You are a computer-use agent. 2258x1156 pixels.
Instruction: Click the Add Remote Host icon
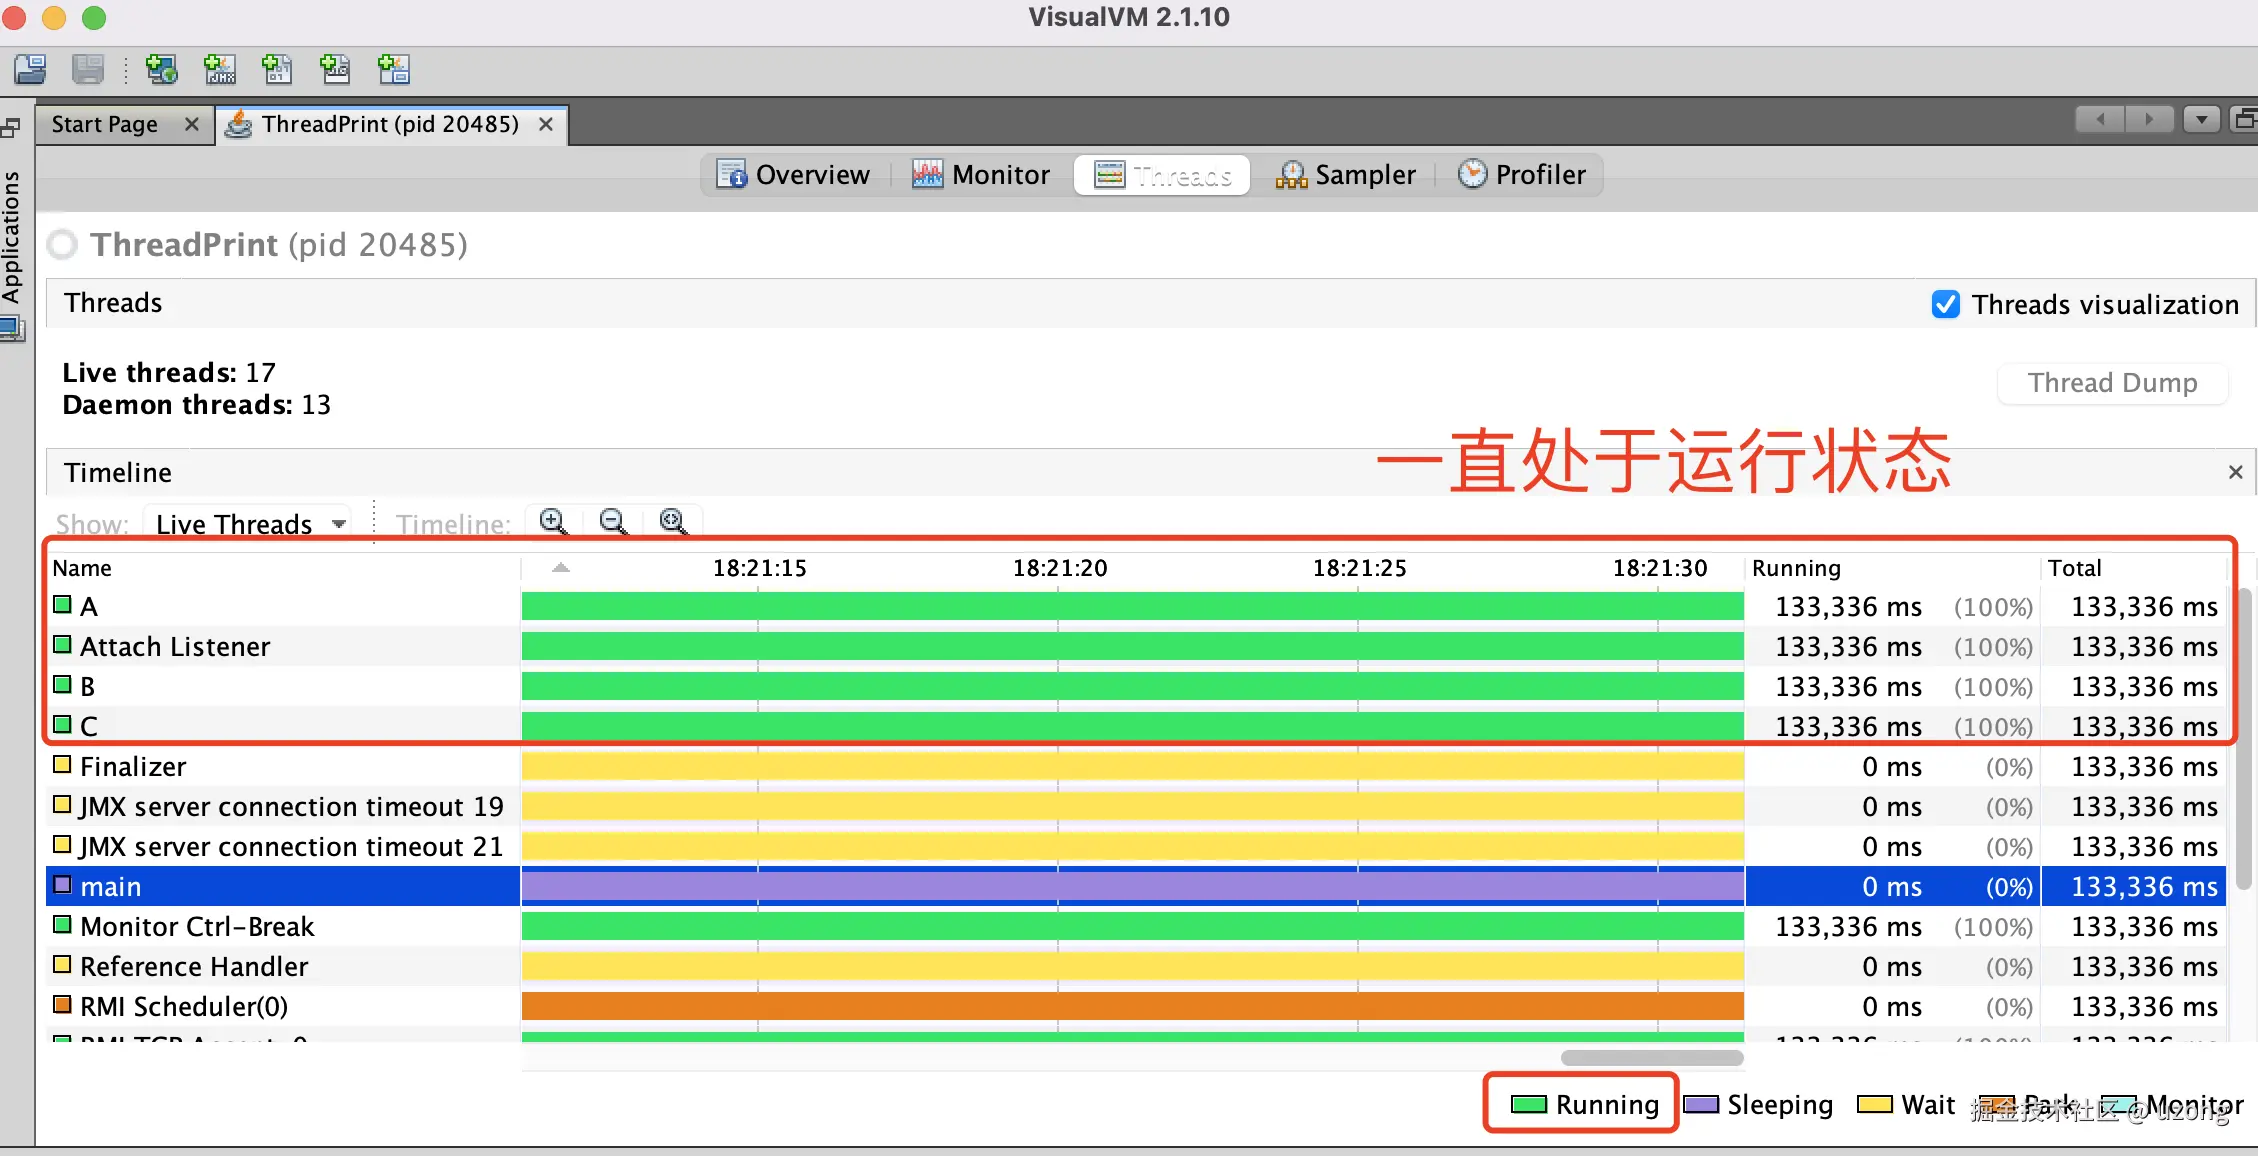(162, 69)
